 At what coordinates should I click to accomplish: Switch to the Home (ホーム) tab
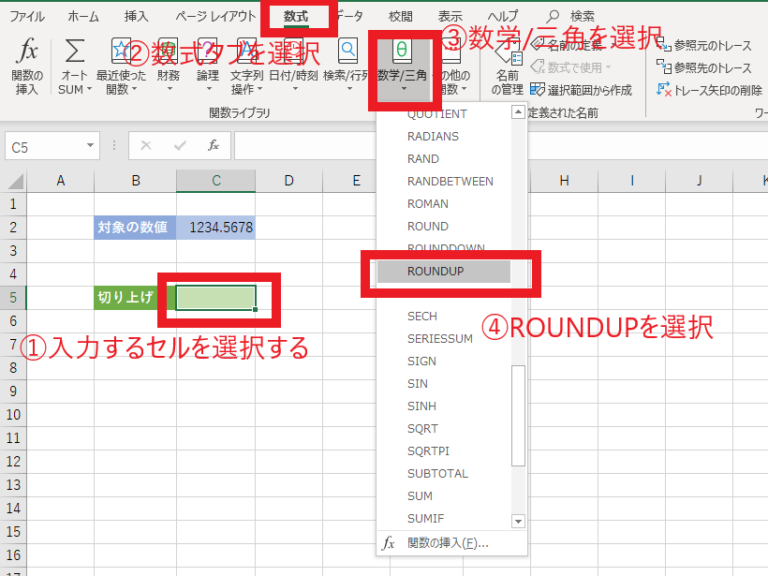tap(83, 17)
